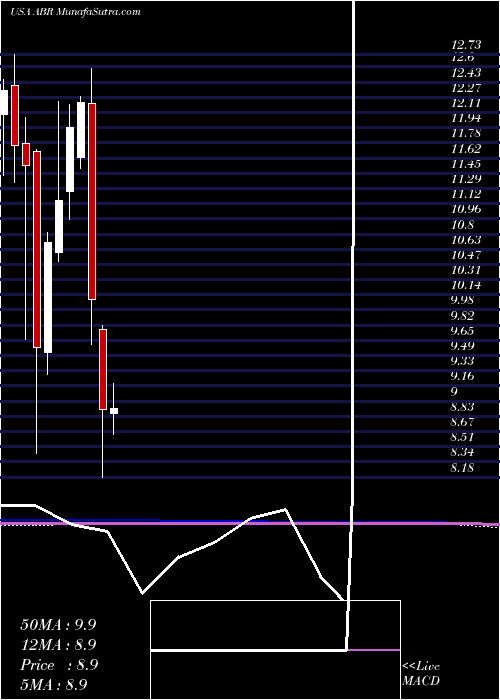The image size is (500, 700).
Task: Click the 8.34 price label
Action: point(462,453)
